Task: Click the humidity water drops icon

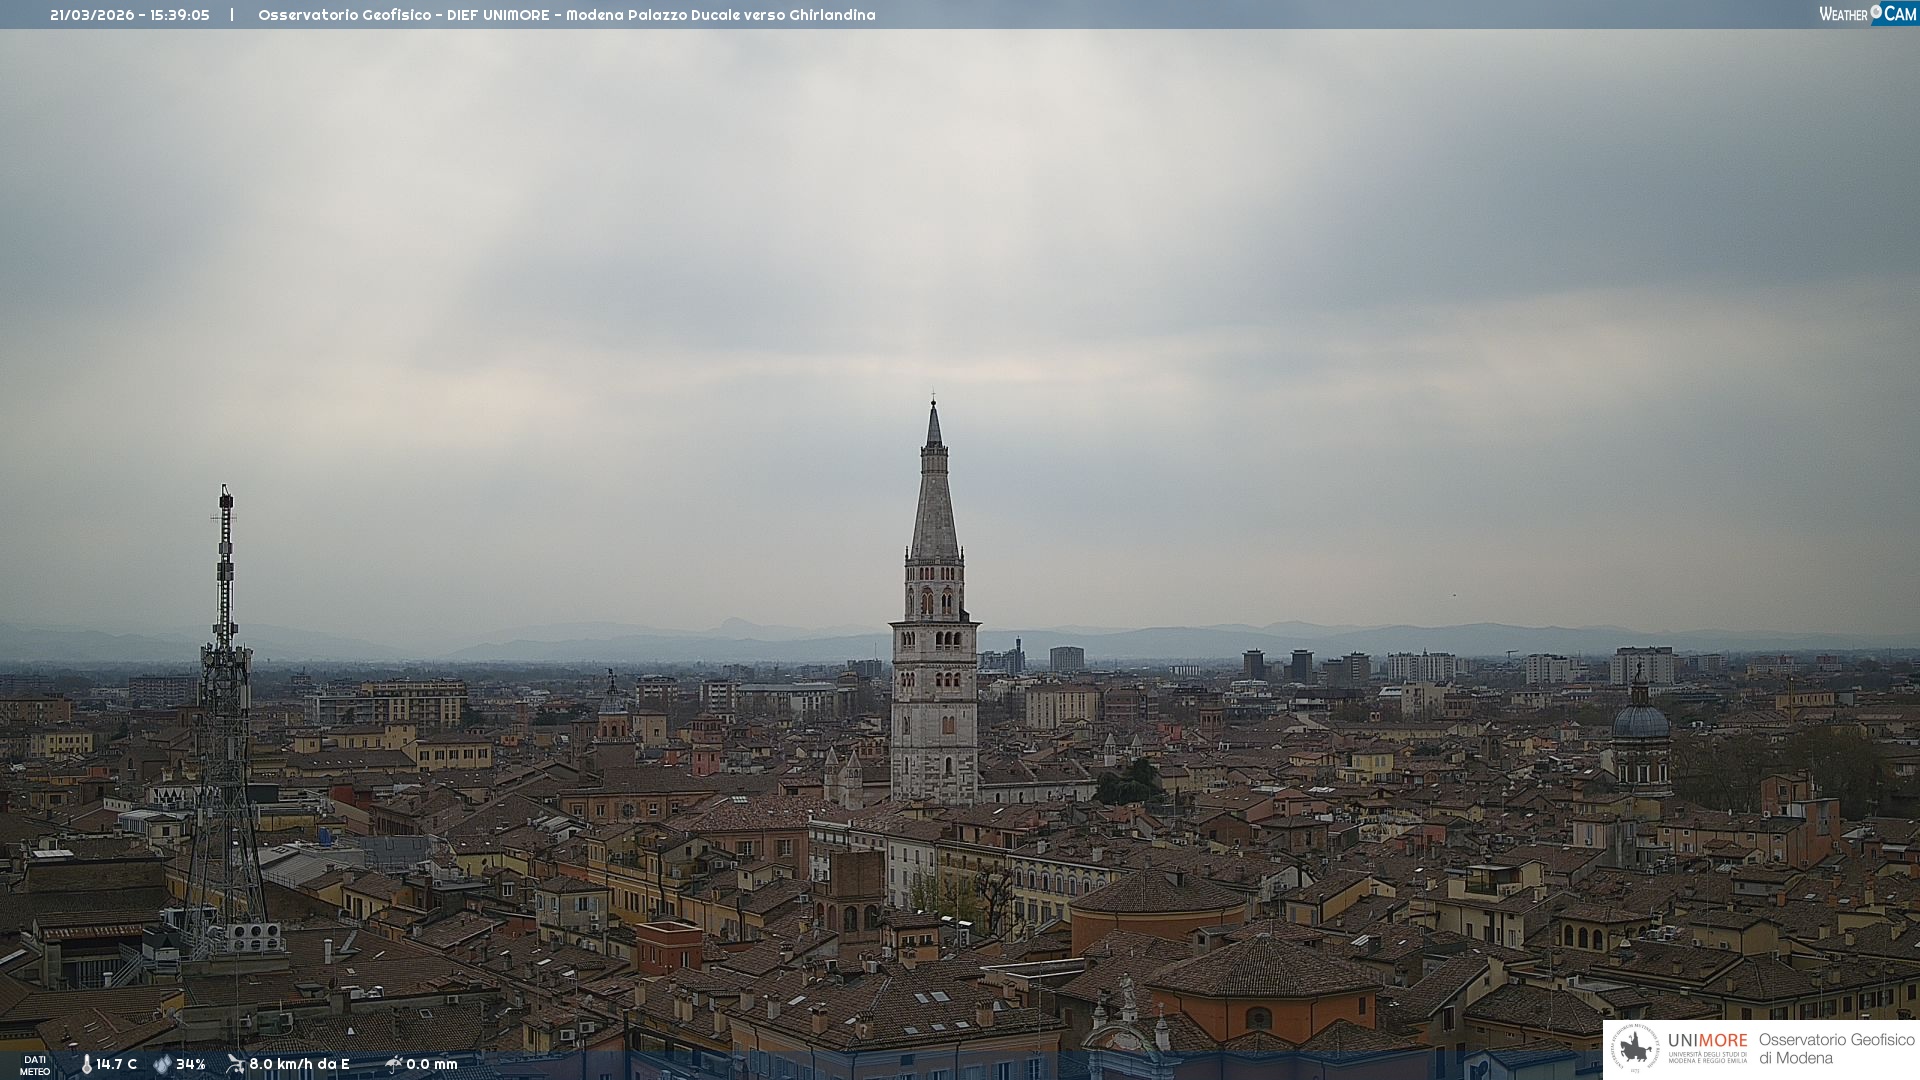Action: (x=162, y=1064)
